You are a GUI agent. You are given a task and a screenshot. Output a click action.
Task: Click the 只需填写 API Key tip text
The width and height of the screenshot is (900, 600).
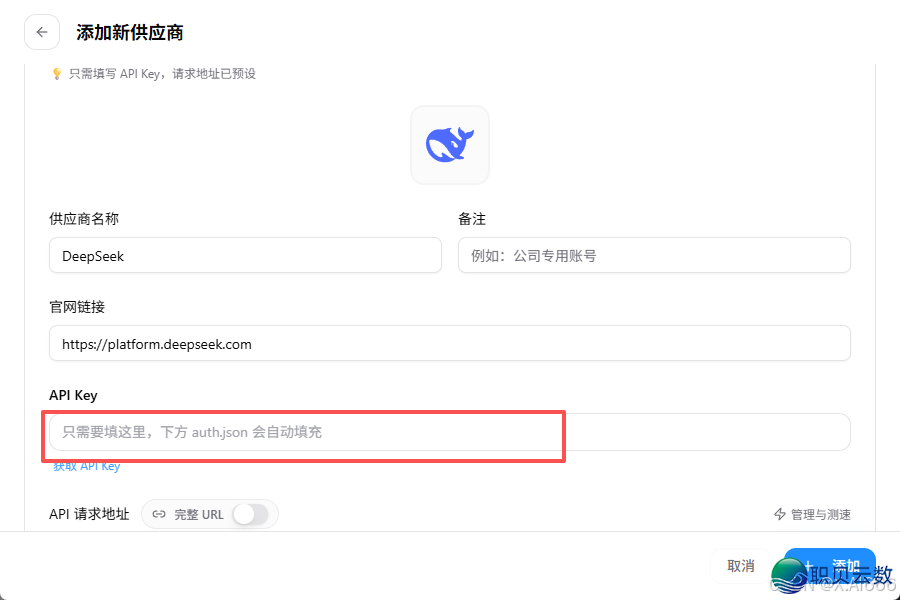(162, 73)
